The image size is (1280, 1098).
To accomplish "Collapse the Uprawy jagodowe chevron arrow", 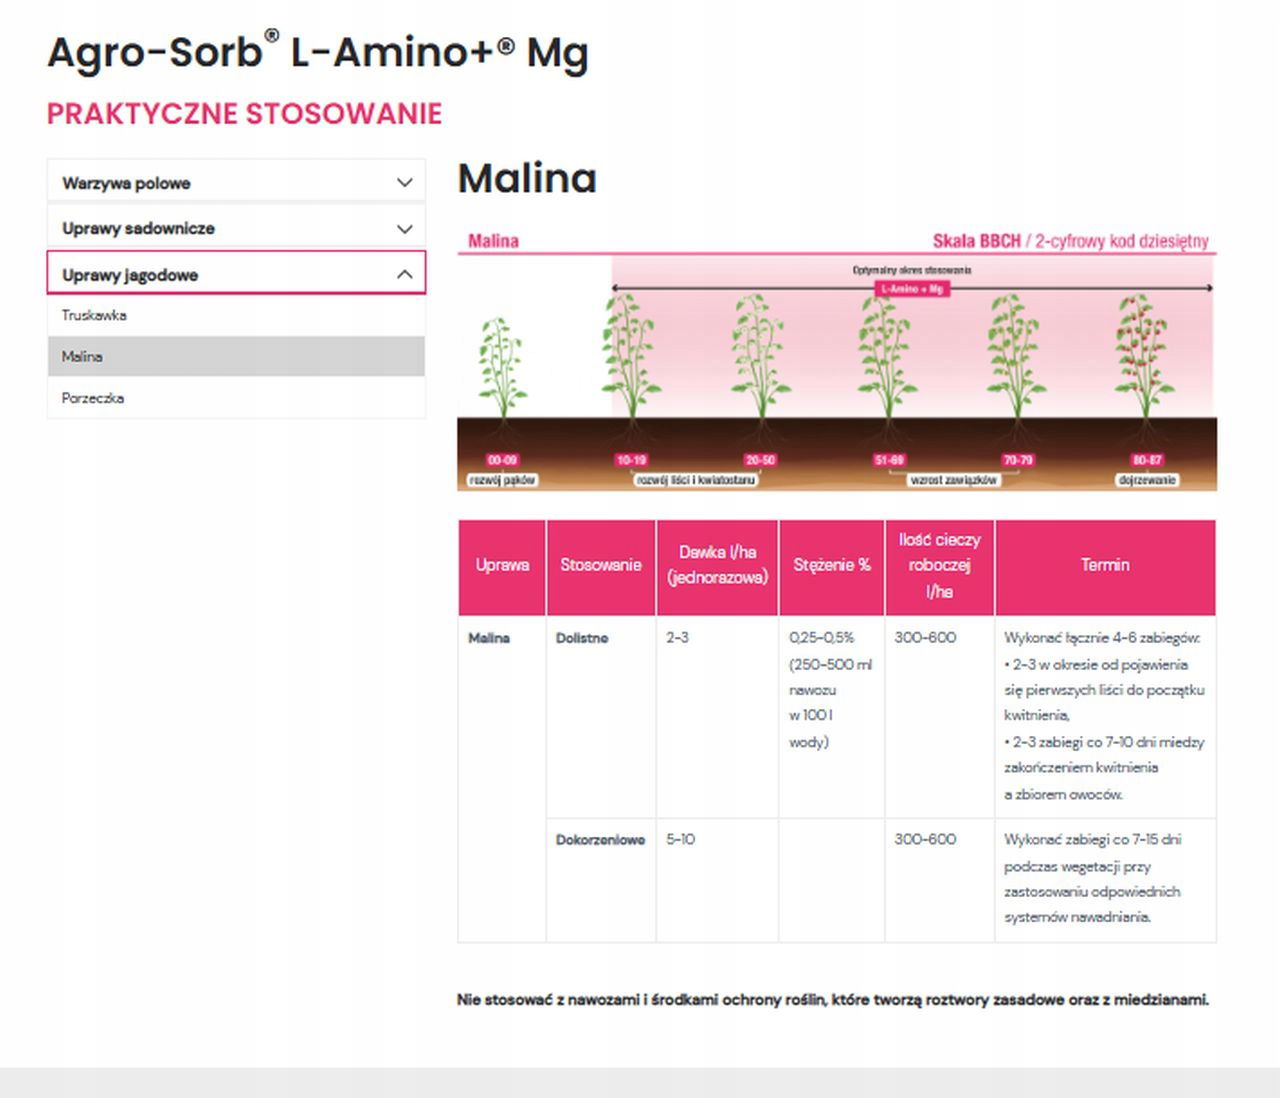I will click(404, 275).
